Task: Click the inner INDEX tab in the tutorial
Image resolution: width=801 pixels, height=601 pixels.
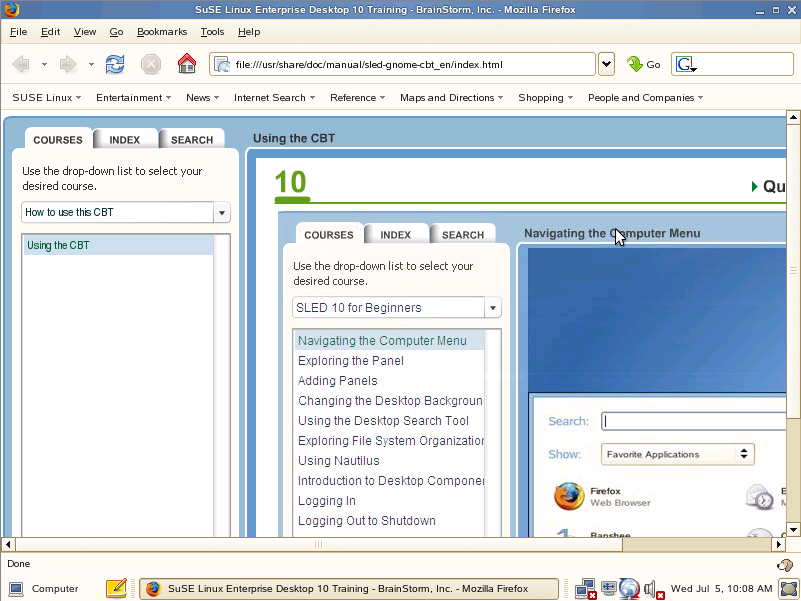Action: (x=395, y=235)
